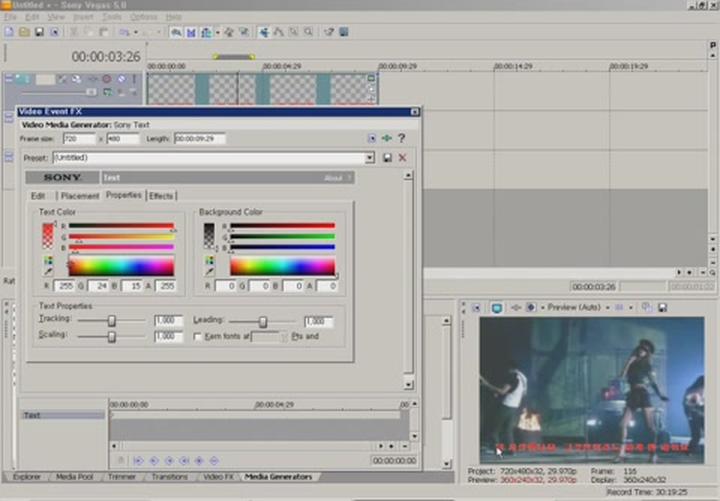Screen dimensions: 720x501
Task: Click the green plug-in chain icon
Action: pos(387,138)
